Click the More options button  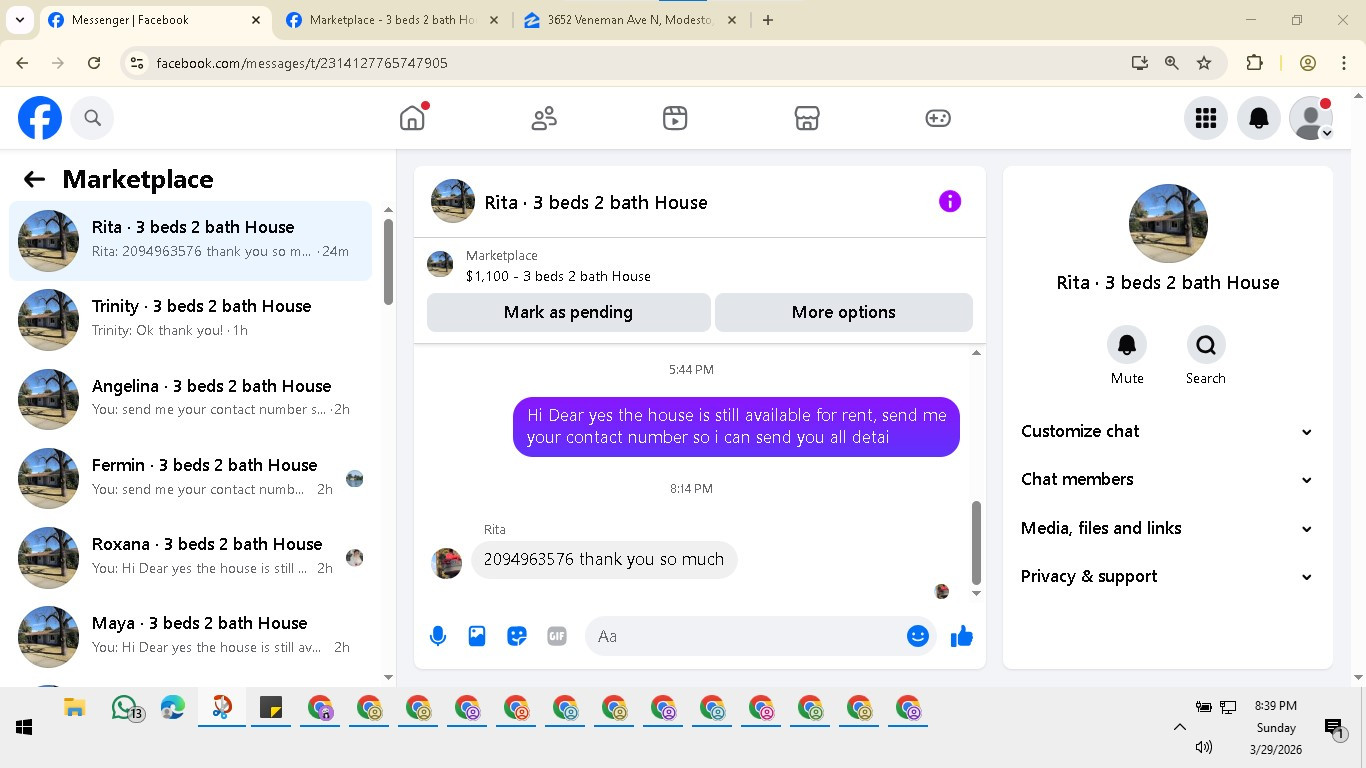pos(843,312)
